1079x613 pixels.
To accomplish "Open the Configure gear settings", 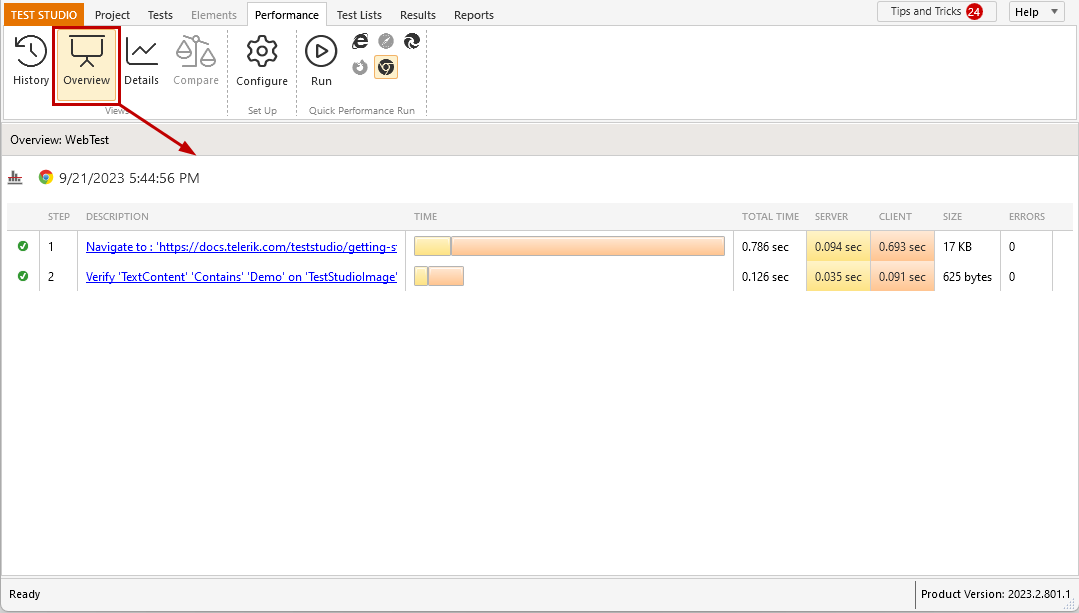I will click(x=261, y=61).
